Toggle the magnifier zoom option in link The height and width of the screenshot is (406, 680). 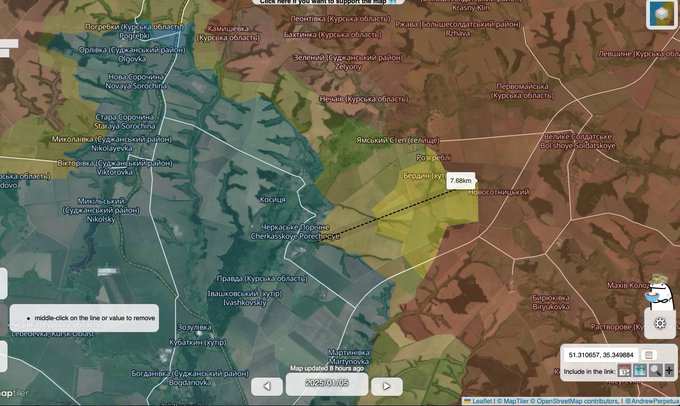[x=656, y=371]
